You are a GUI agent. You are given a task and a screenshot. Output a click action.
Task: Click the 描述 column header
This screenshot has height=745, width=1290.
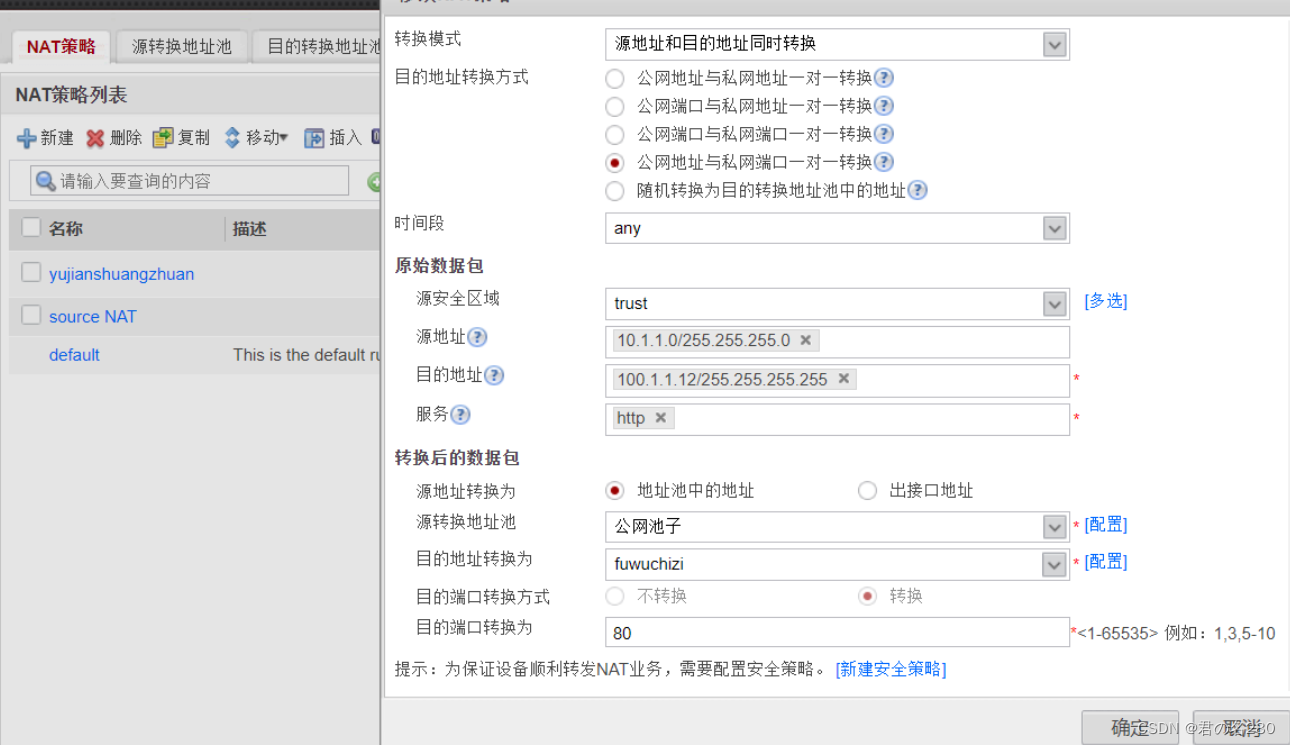coord(250,229)
